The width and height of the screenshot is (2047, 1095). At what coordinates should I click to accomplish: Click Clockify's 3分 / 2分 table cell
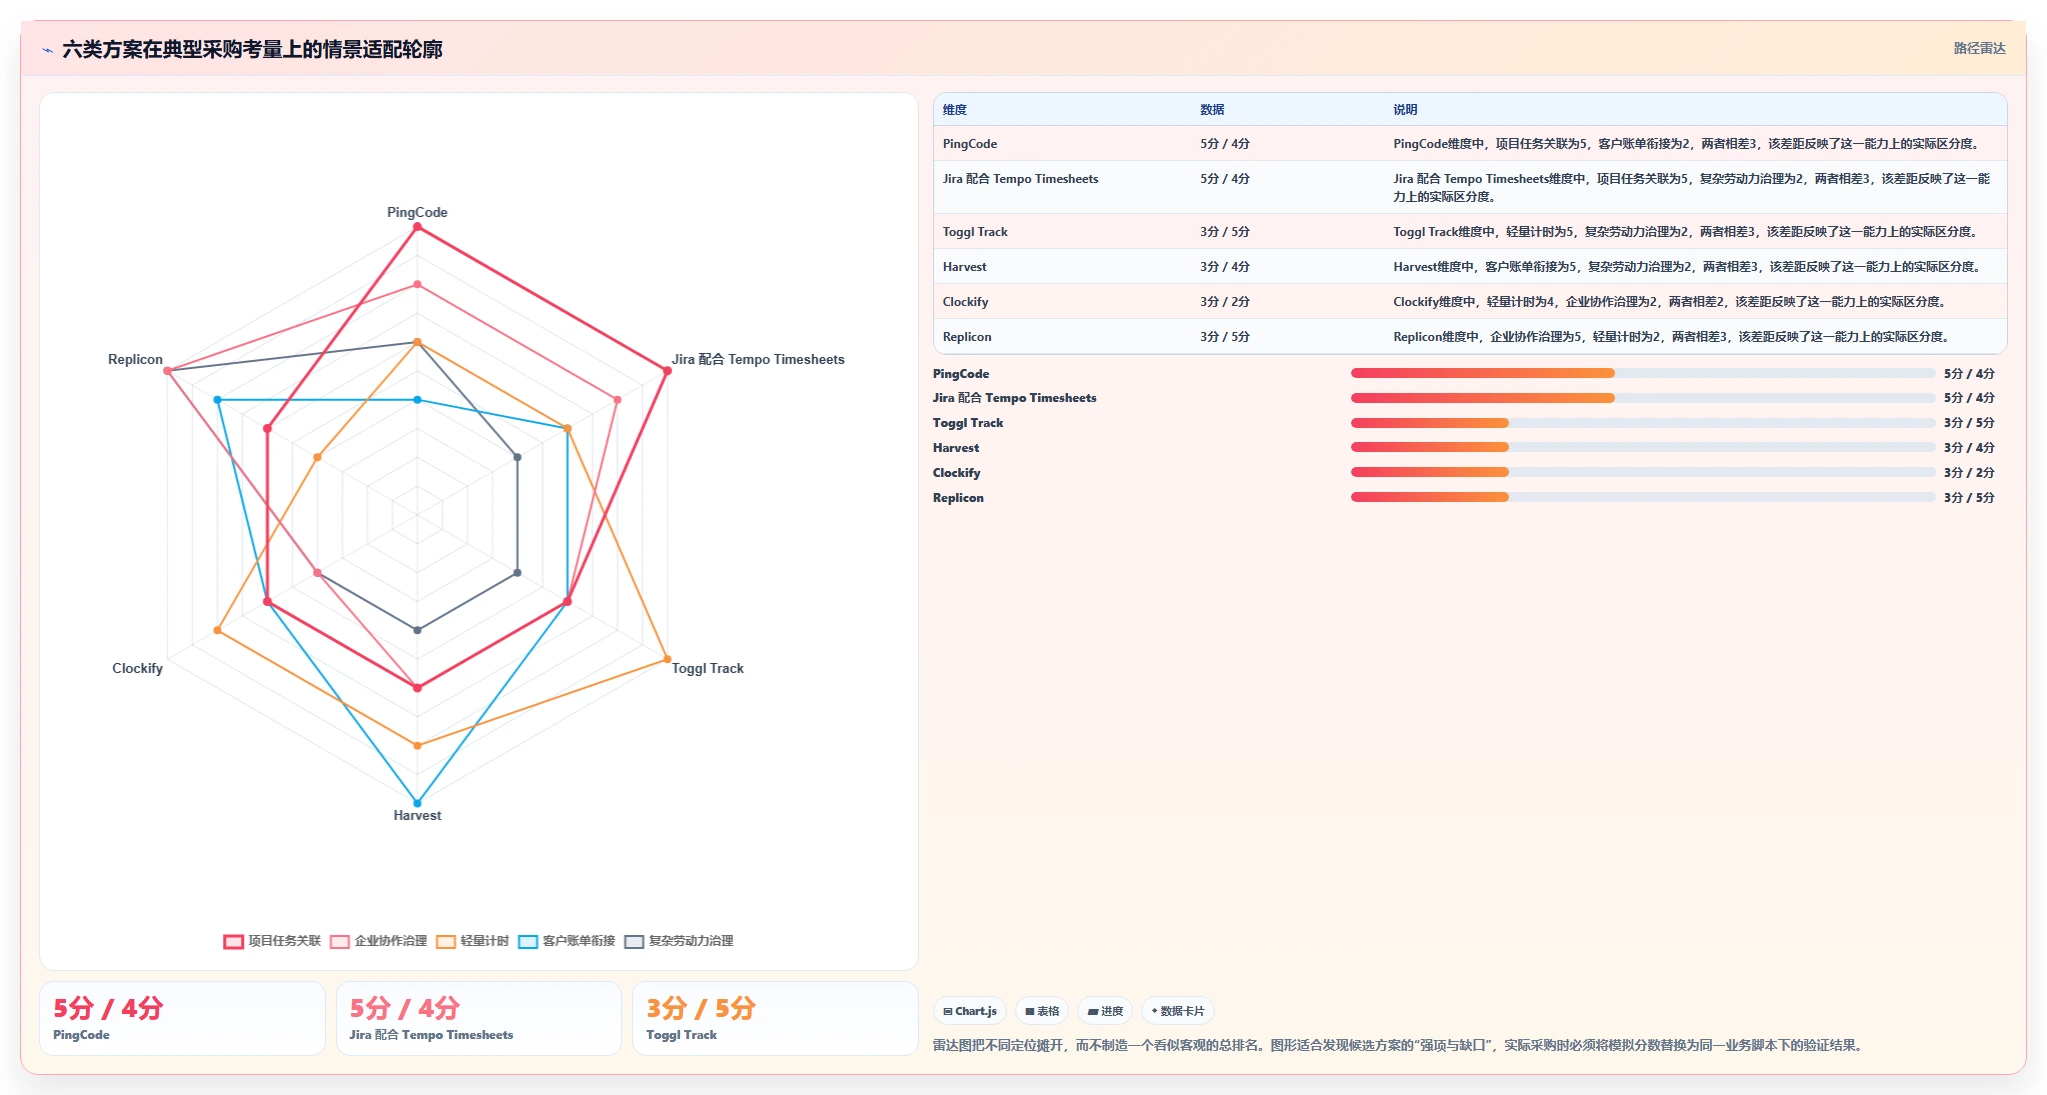tap(1225, 302)
